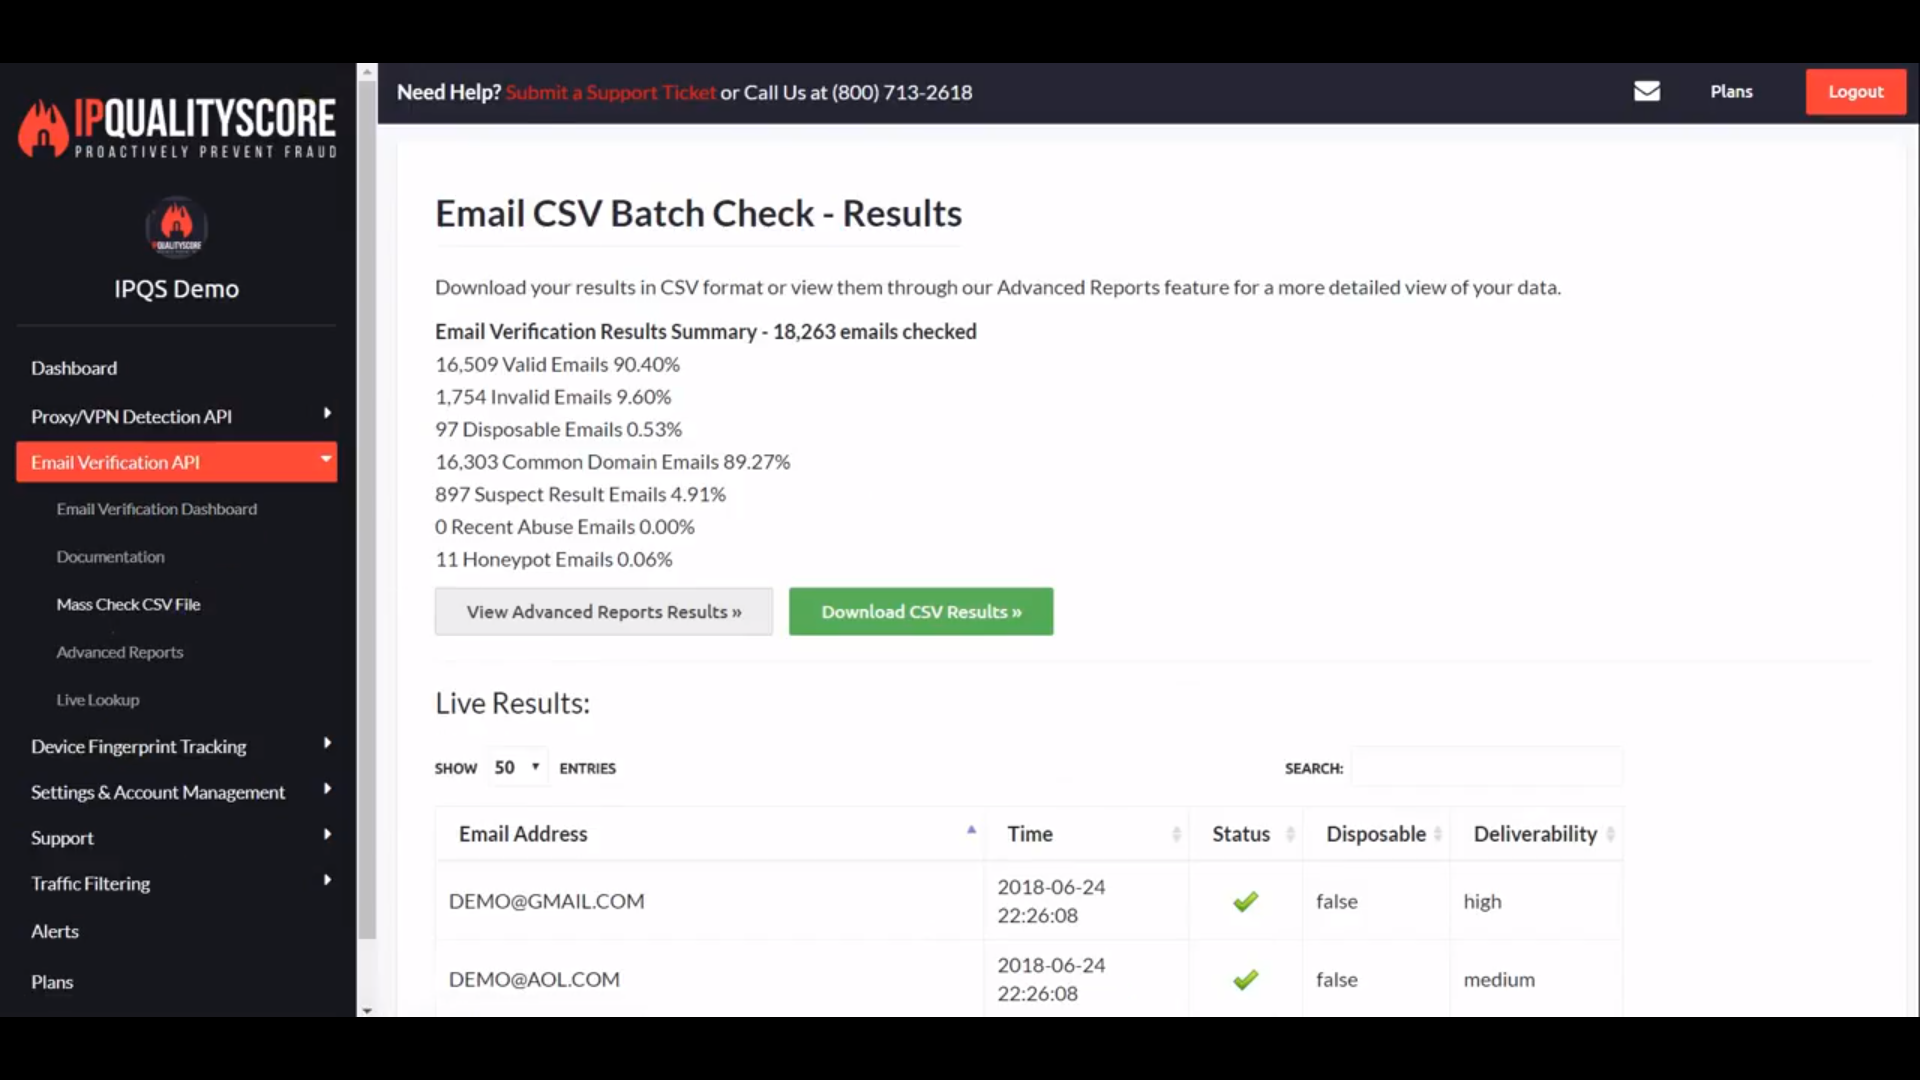Open the envelope messages icon
Image resolution: width=1920 pixels, height=1080 pixels.
coord(1646,91)
